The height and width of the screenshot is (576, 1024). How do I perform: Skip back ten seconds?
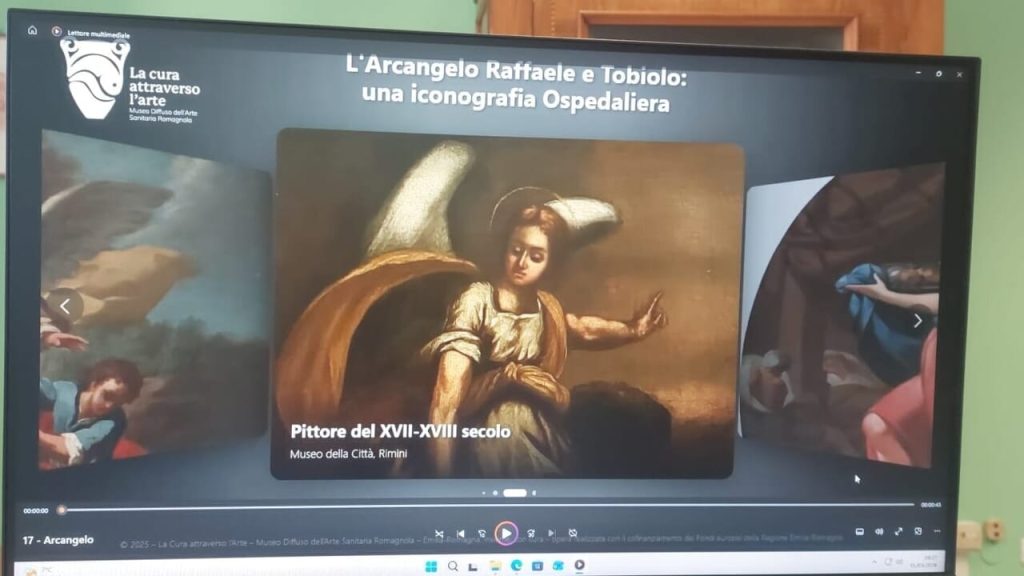[482, 534]
